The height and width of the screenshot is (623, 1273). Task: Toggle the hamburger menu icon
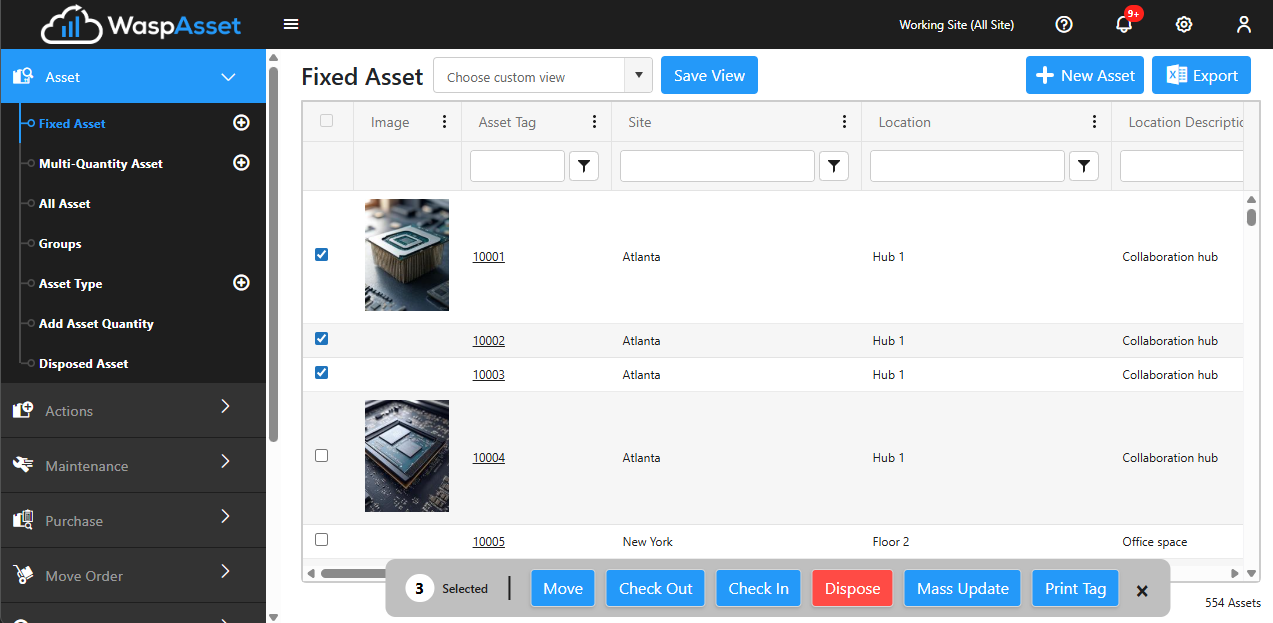[291, 24]
